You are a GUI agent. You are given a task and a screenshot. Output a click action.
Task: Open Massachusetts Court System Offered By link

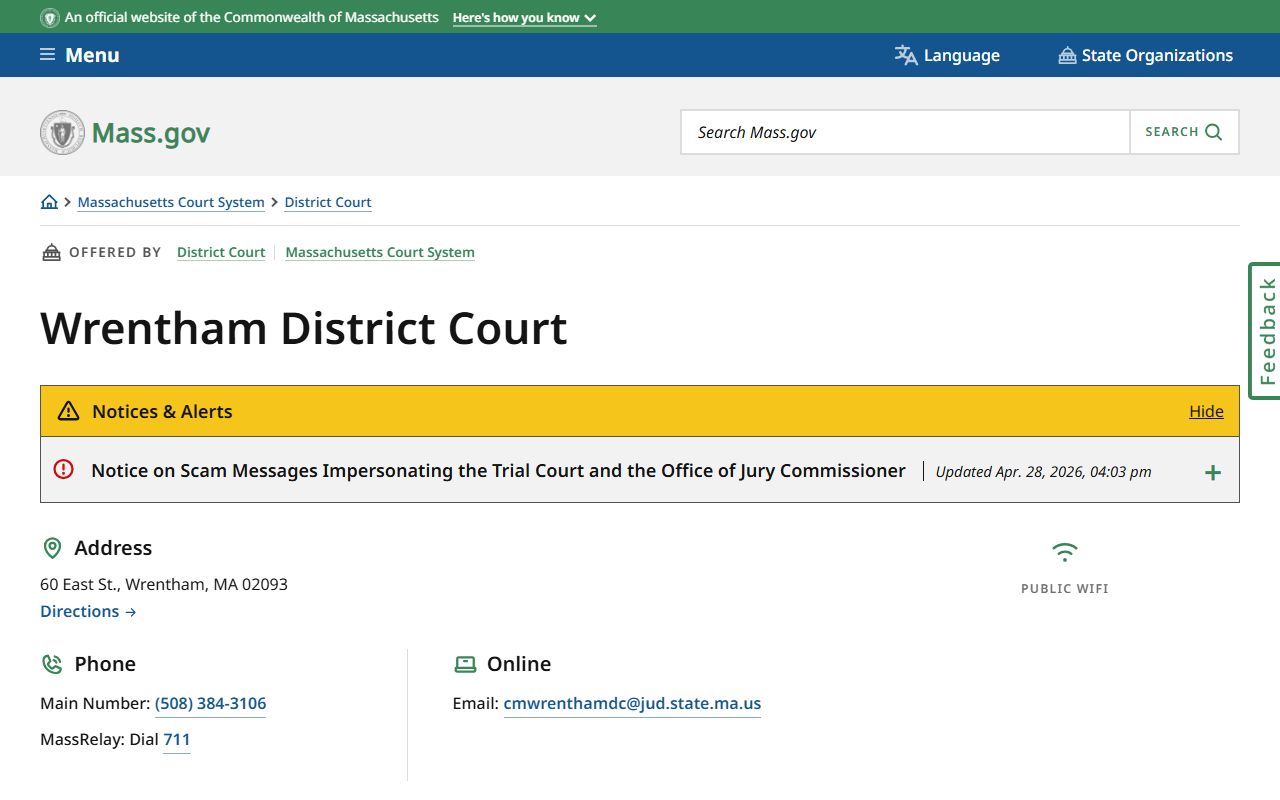380,252
